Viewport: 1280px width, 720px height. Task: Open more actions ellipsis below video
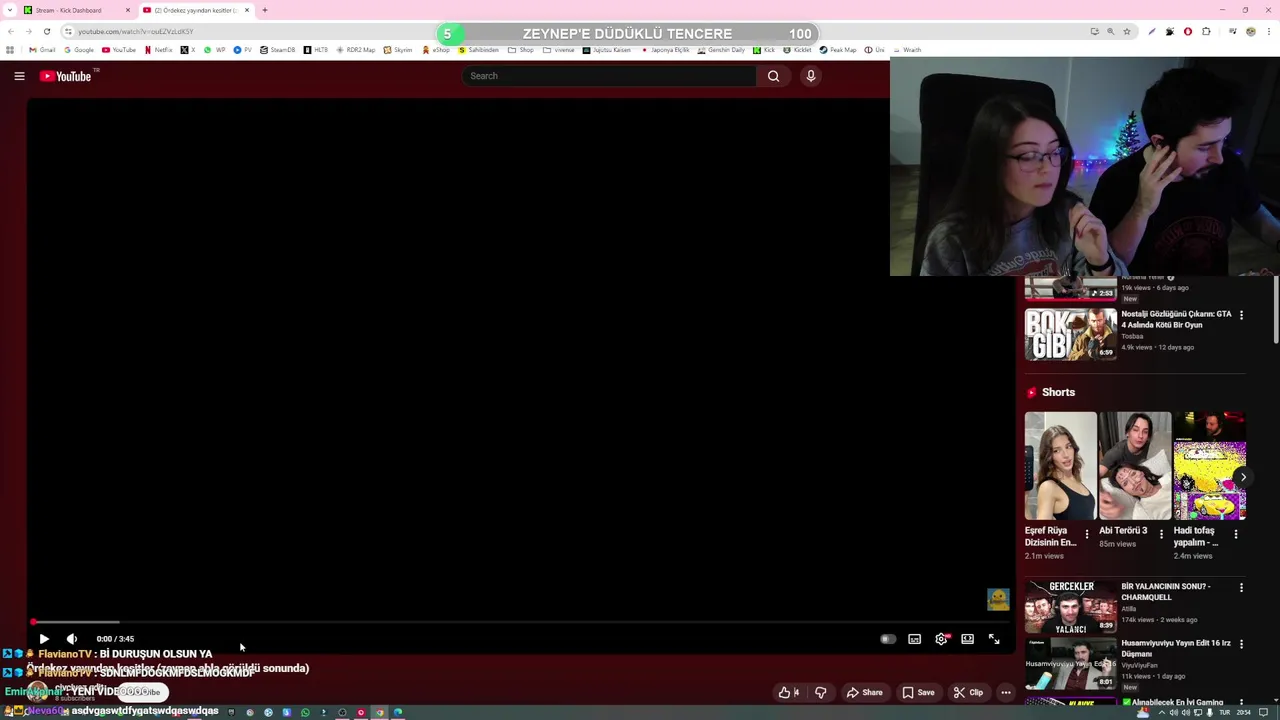point(1006,692)
